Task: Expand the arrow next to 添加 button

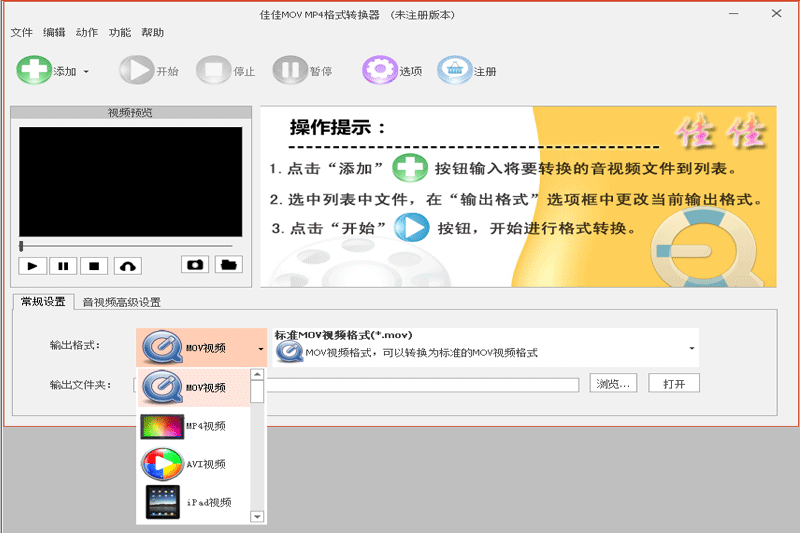Action: [x=86, y=71]
